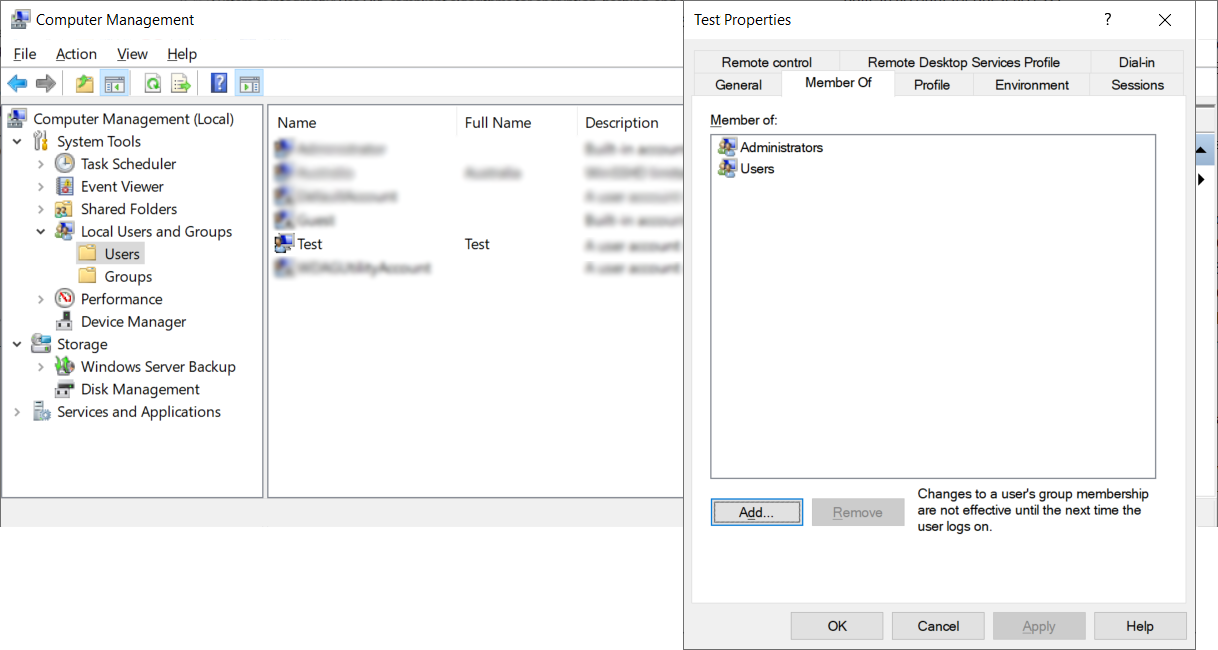The height and width of the screenshot is (650, 1218).
Task: Select Task Scheduler clock icon
Action: 64,164
